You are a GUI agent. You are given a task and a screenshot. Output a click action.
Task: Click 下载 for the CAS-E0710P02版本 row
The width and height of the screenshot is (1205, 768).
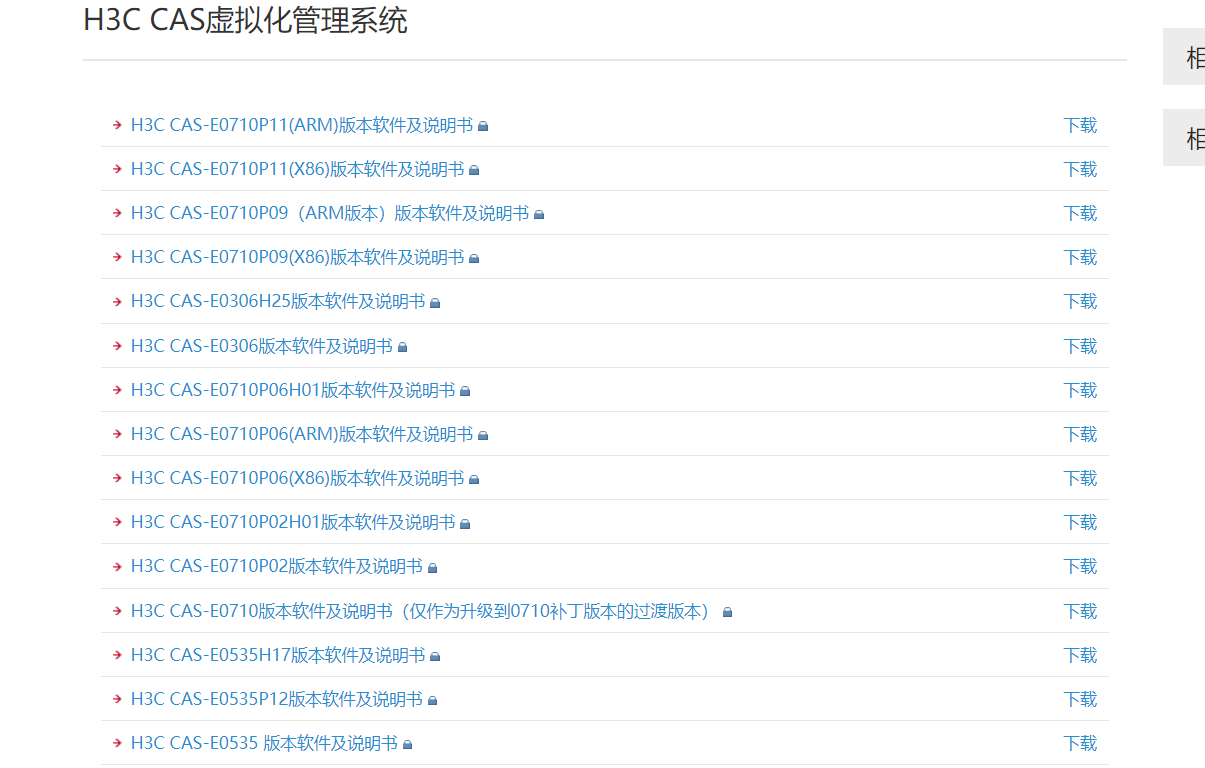coord(1080,566)
